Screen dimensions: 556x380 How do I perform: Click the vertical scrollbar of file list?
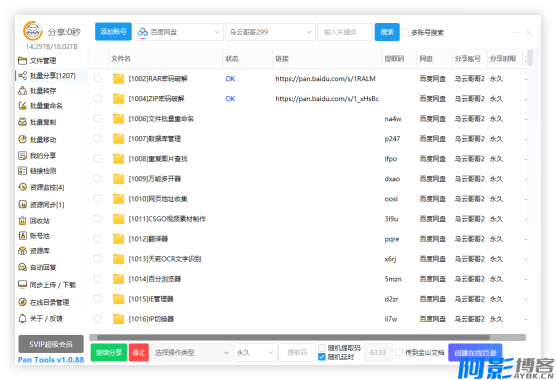click(x=530, y=58)
